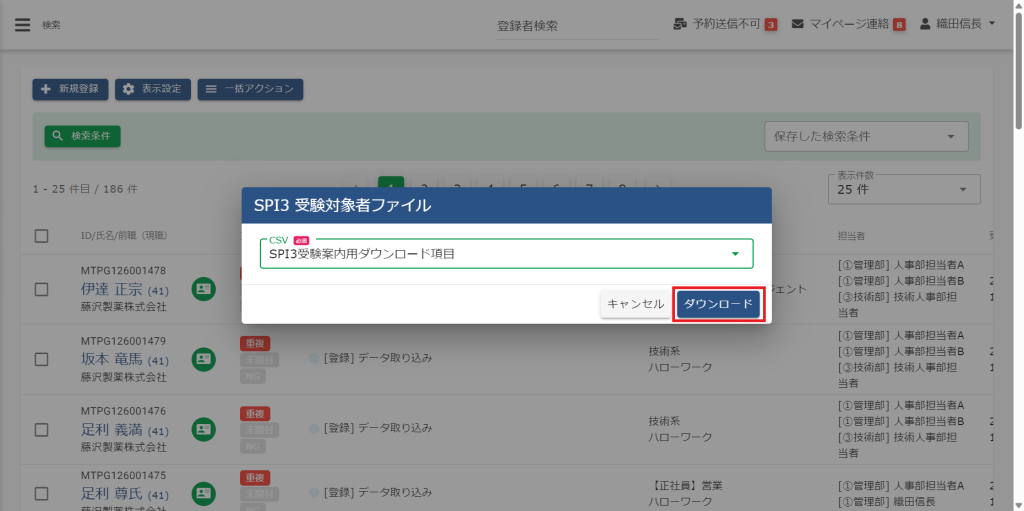Select checkbox beside 坂本 竜馬
This screenshot has width=1024, height=511.
click(x=42, y=358)
